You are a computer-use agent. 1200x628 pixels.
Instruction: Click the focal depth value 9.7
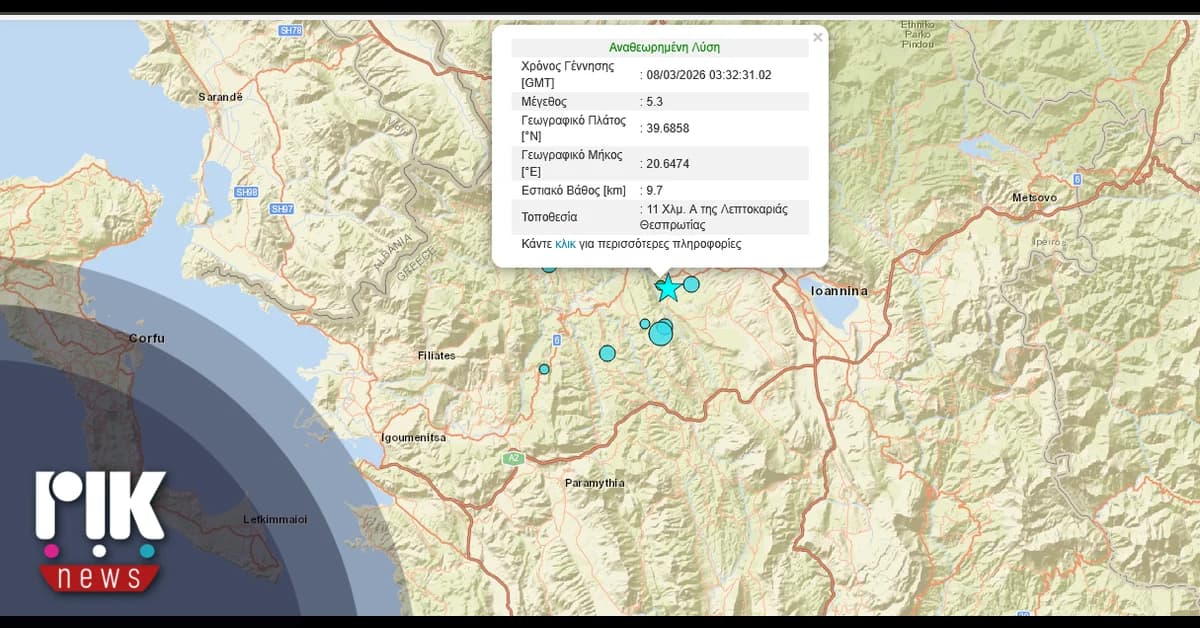[x=654, y=190]
